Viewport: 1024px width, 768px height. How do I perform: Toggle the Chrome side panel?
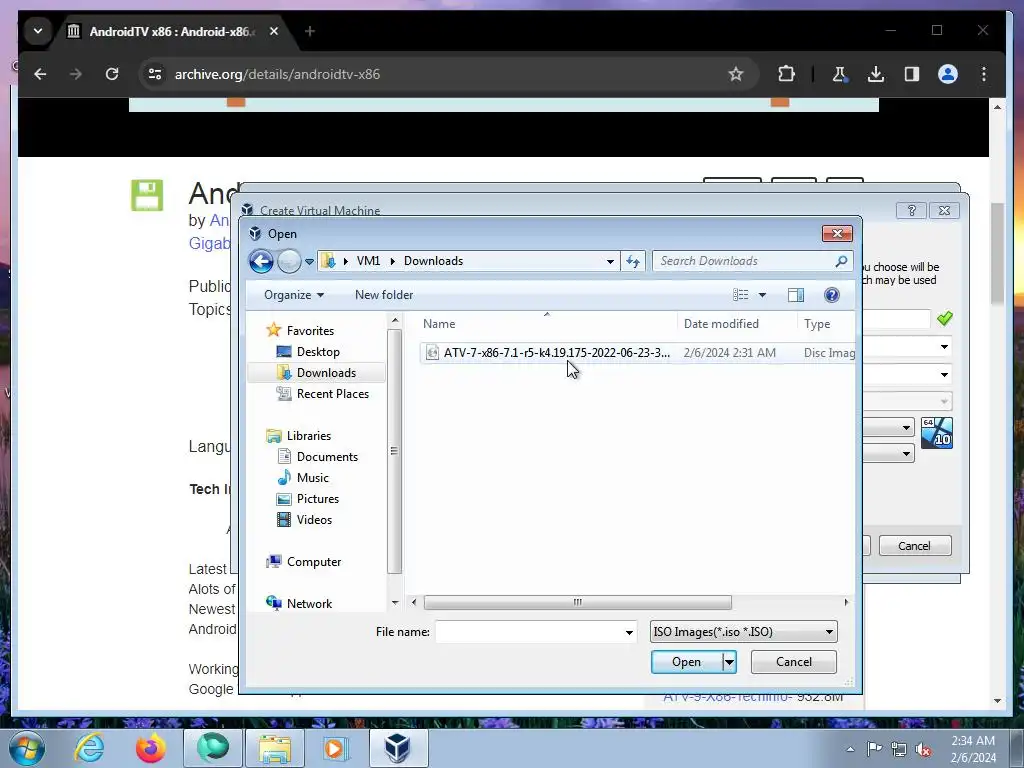coord(912,74)
